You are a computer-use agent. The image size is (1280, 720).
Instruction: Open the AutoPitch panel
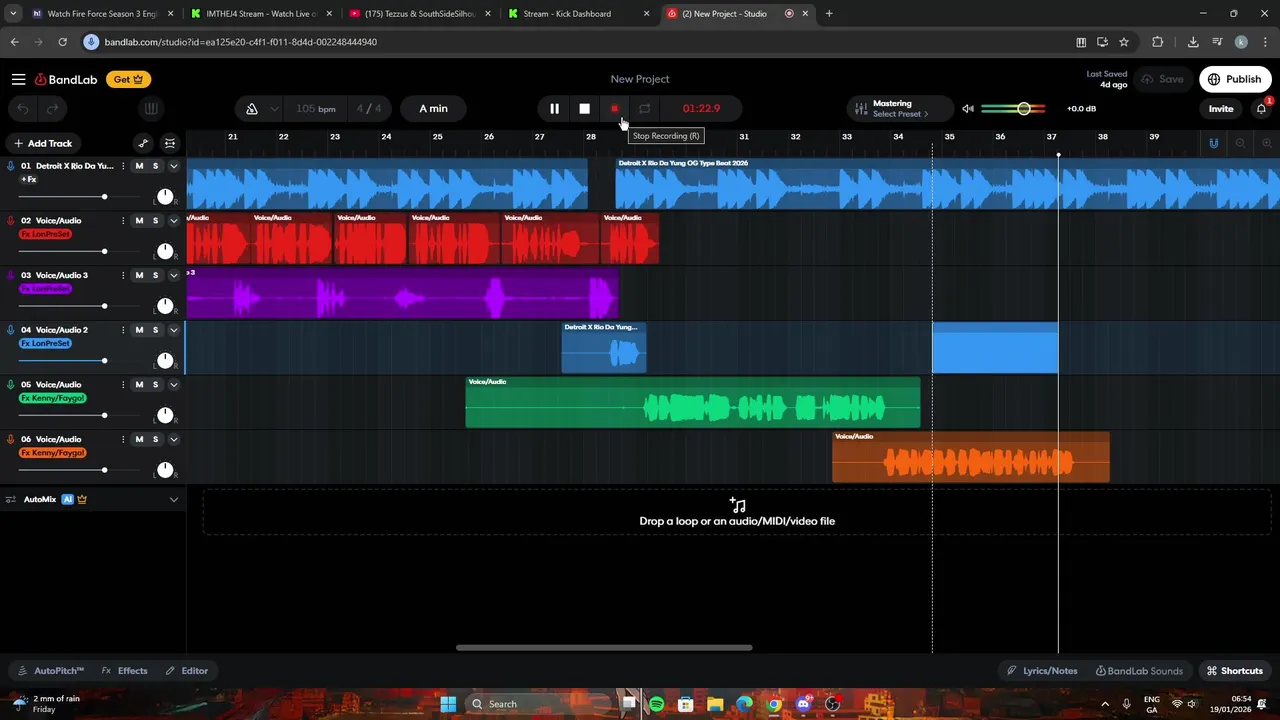(x=51, y=671)
